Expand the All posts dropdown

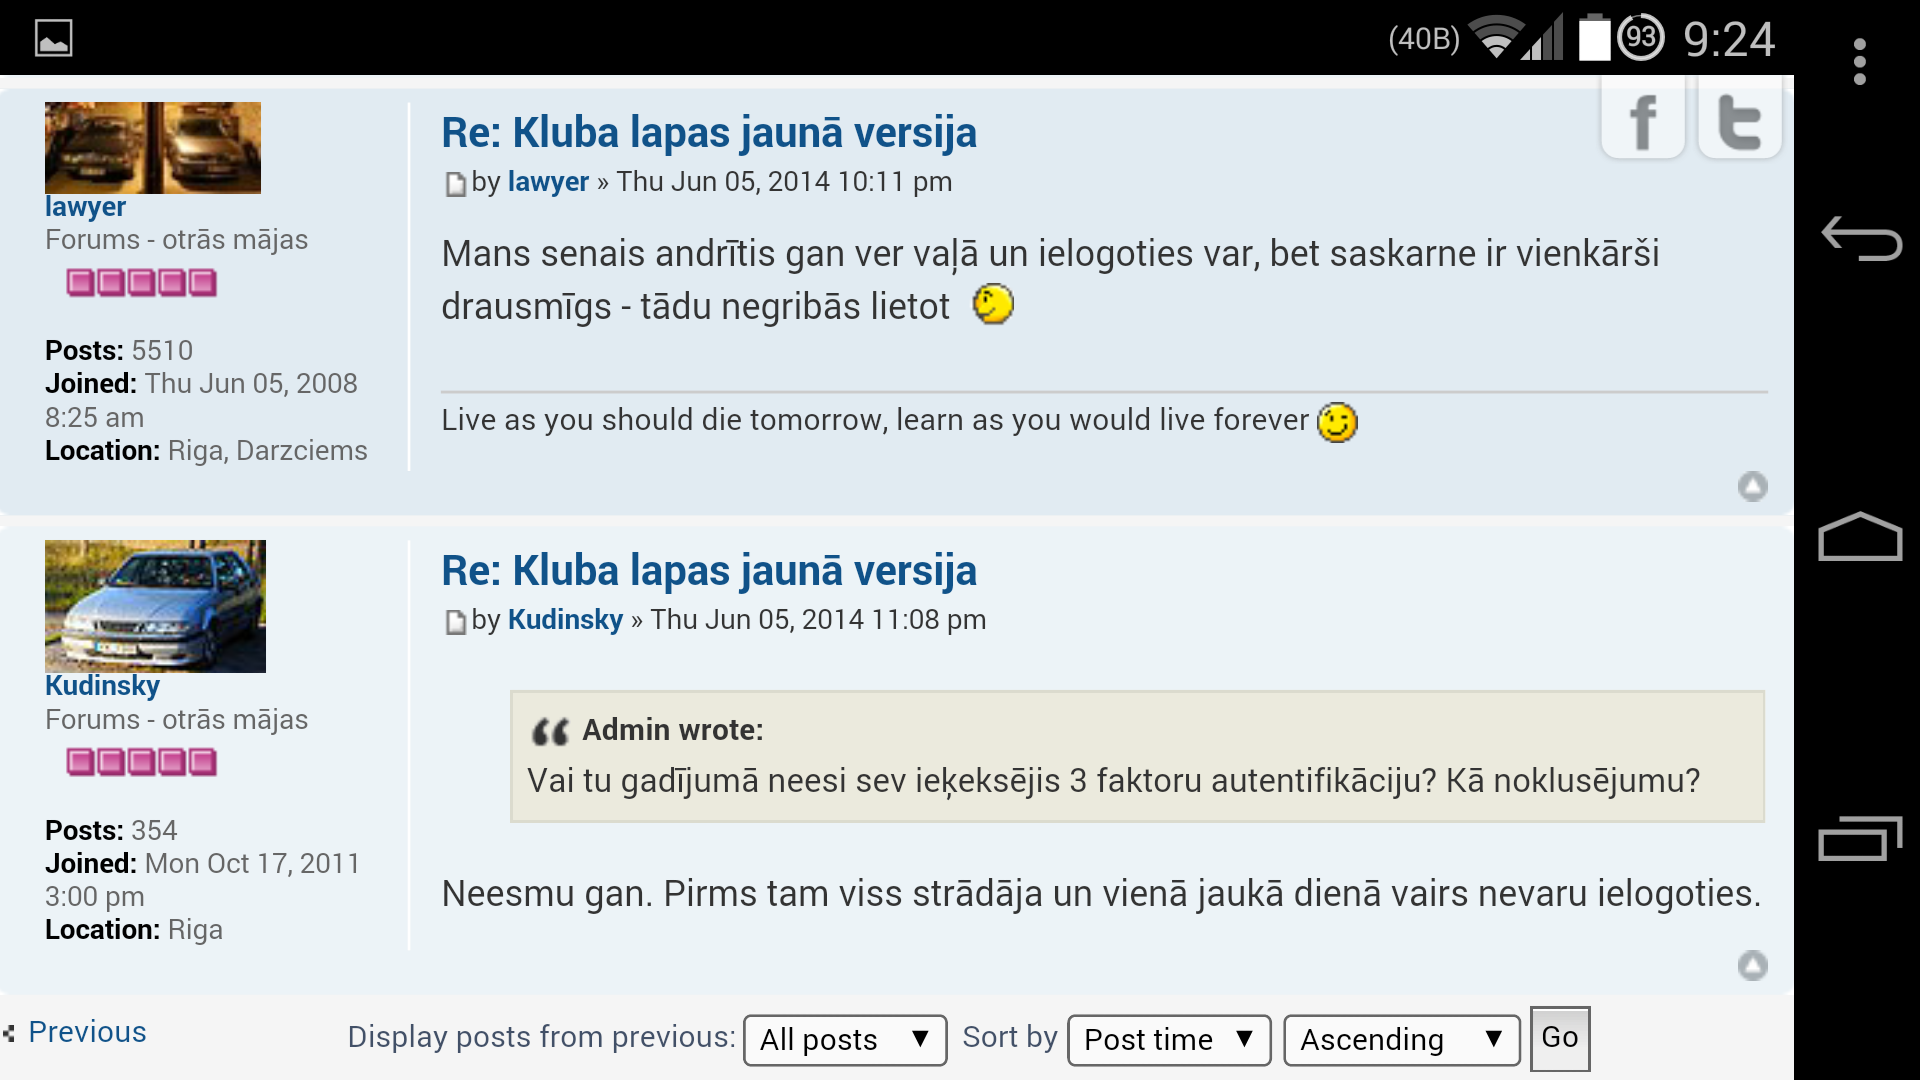click(844, 1040)
